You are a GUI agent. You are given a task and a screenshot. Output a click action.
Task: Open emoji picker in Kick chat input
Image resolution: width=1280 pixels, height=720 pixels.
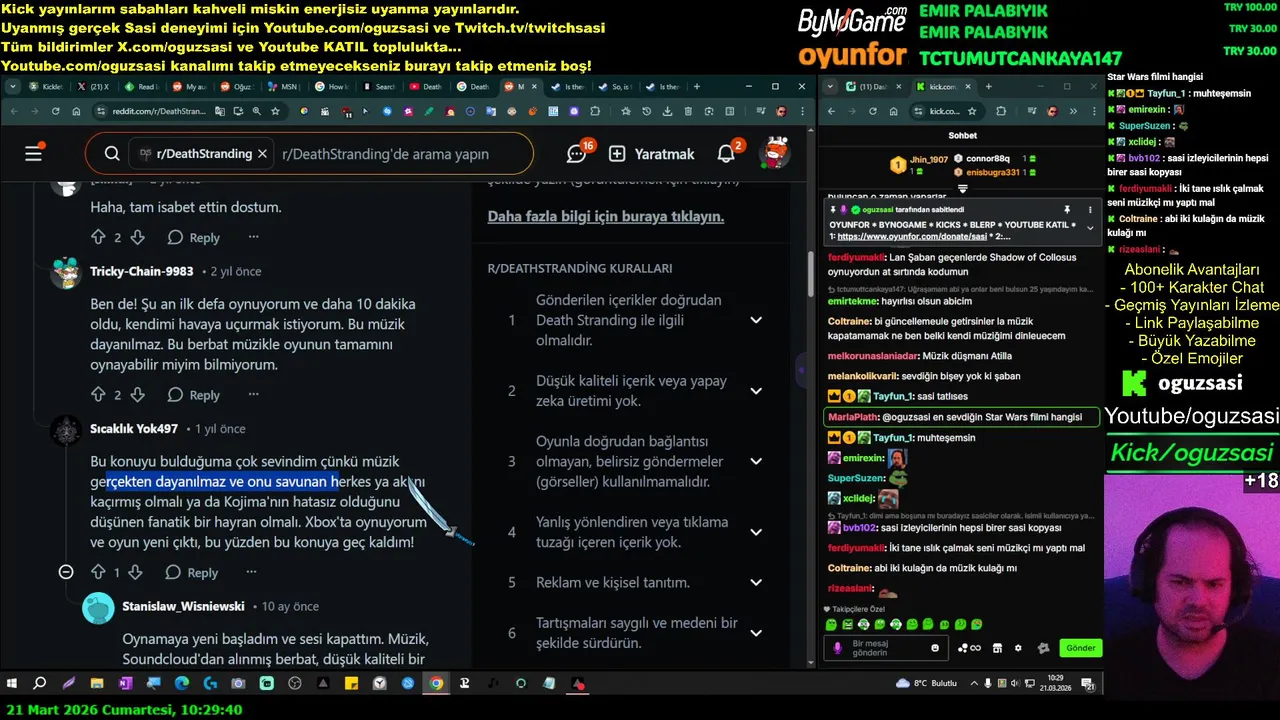pyautogui.click(x=935, y=648)
